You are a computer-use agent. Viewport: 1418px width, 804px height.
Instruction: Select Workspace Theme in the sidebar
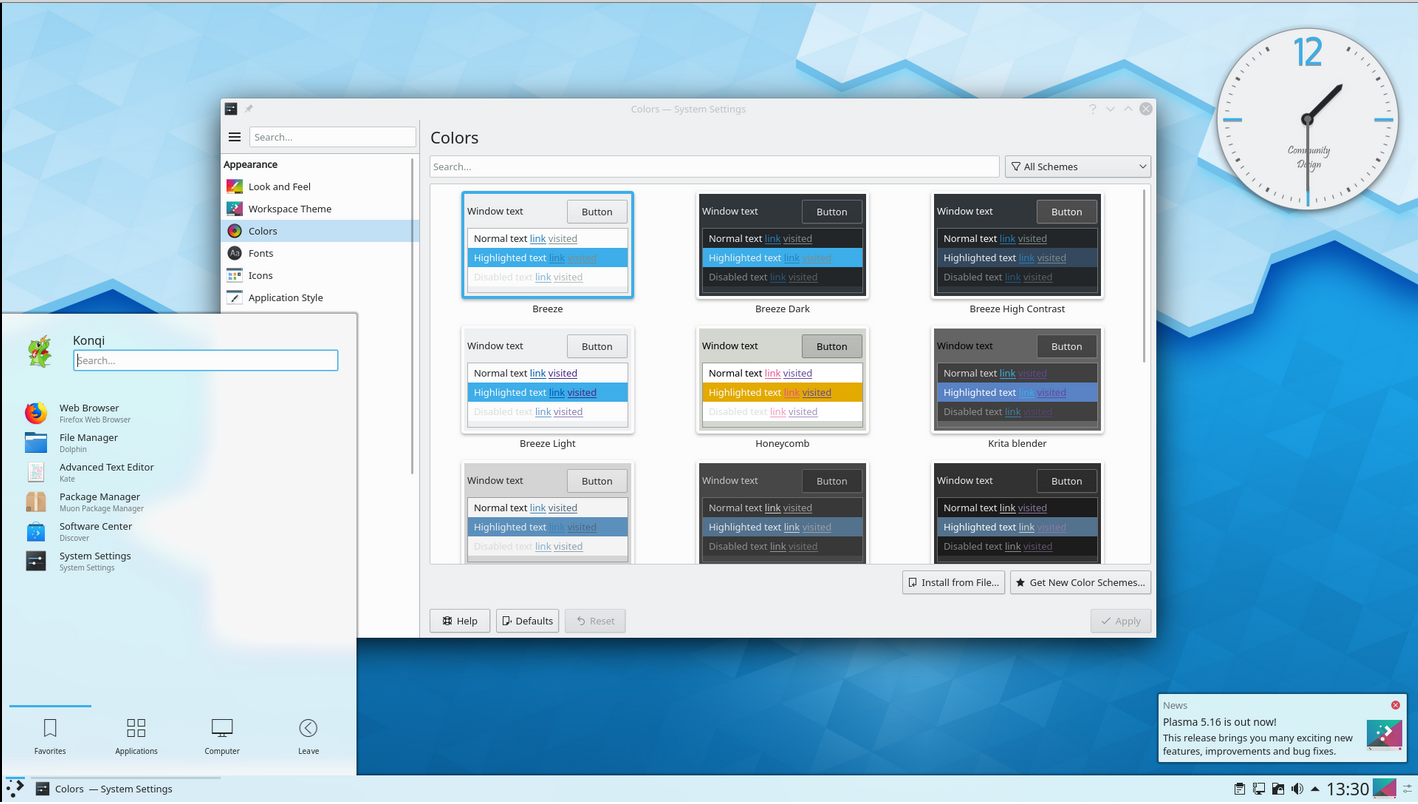tap(291, 208)
